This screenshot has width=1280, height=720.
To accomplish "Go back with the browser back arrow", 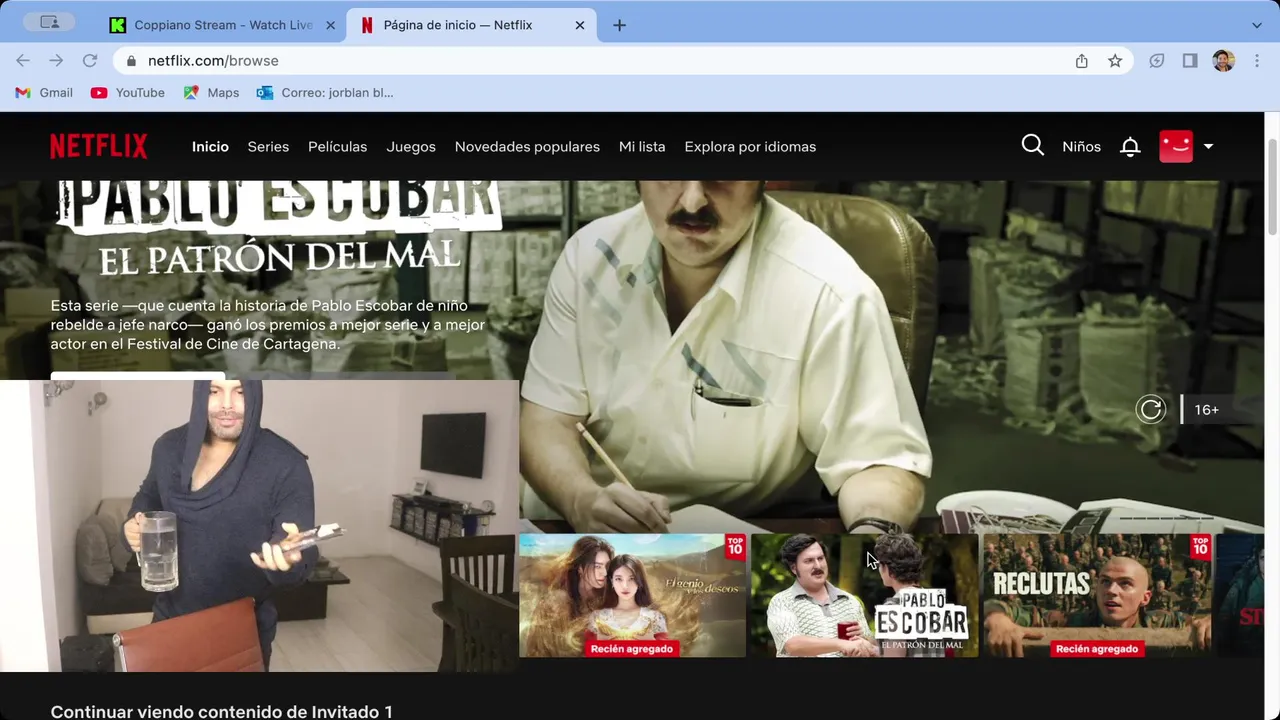I will click(23, 61).
